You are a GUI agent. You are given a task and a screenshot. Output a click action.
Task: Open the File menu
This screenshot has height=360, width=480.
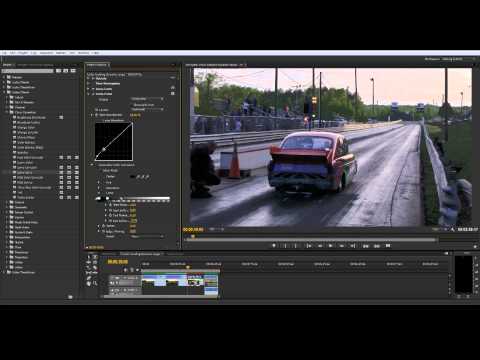coord(5,53)
